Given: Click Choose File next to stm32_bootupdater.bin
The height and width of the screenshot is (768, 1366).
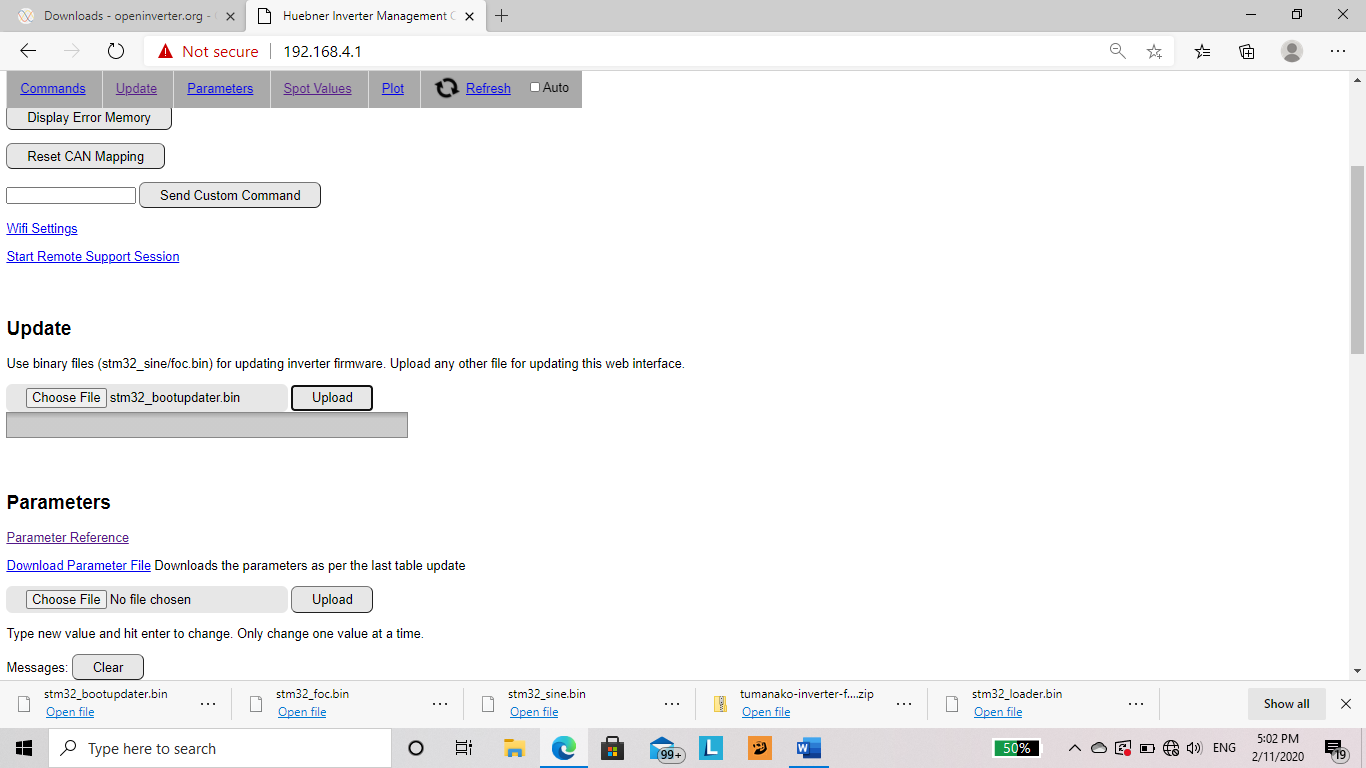Looking at the screenshot, I should [x=66, y=397].
